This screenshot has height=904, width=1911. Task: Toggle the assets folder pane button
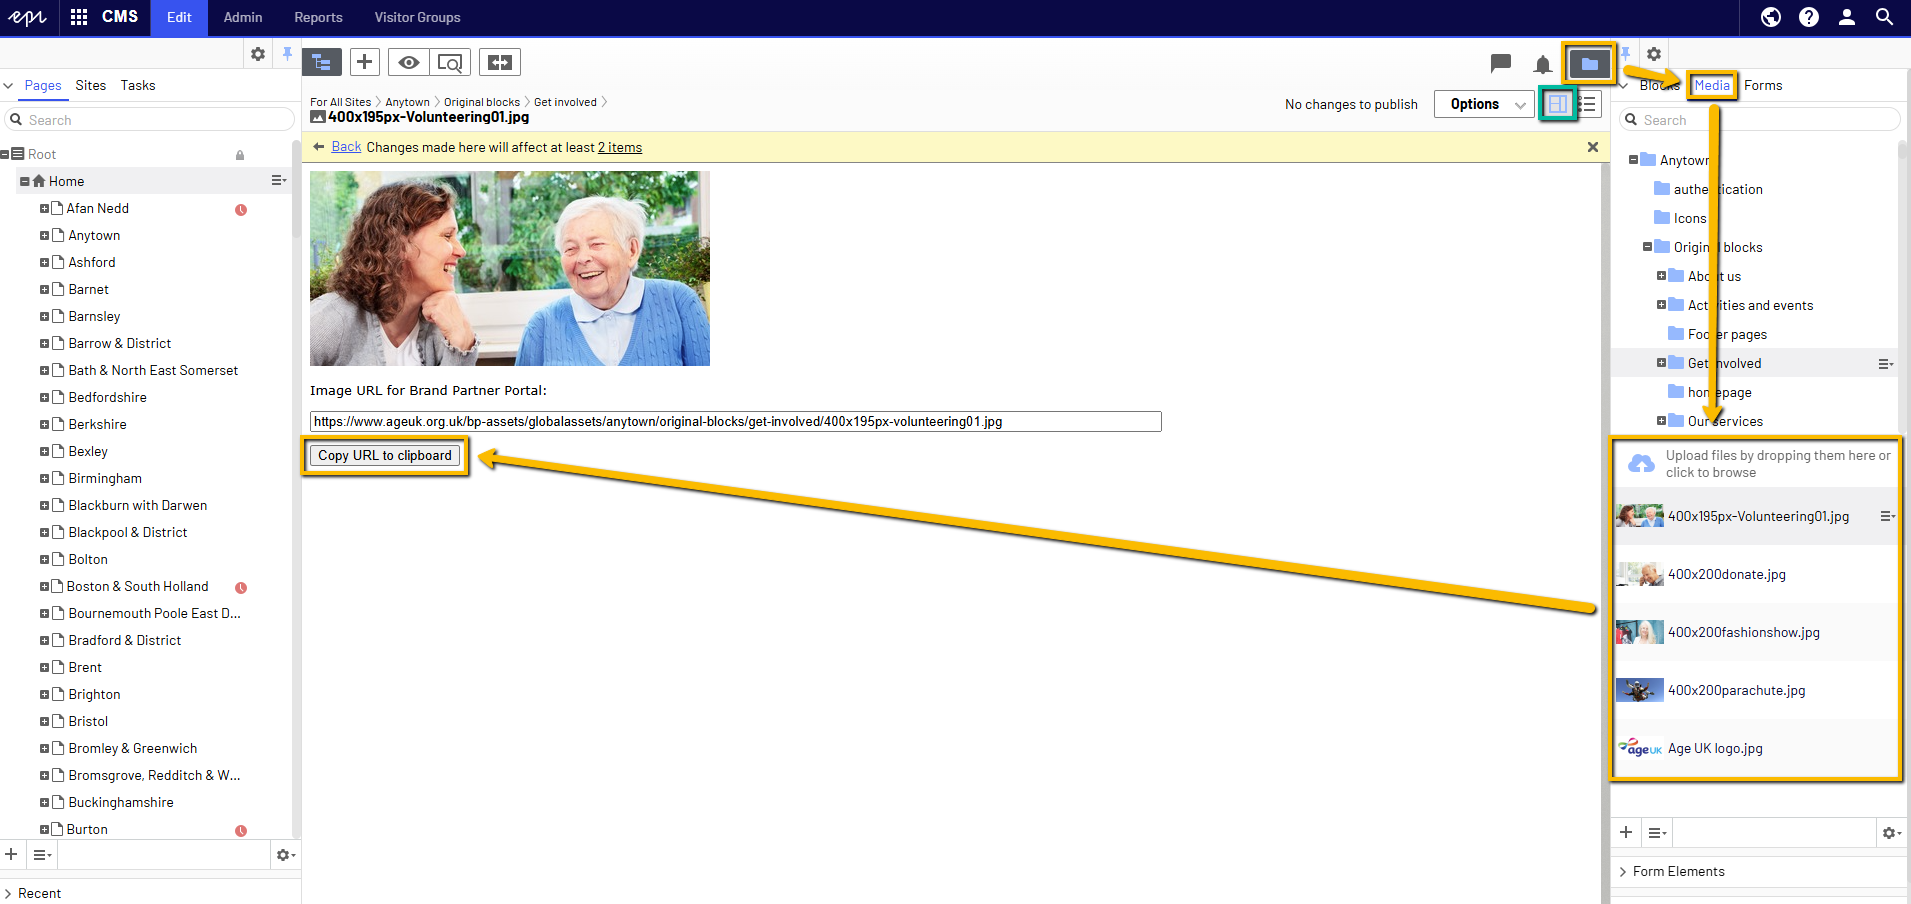click(x=1589, y=63)
